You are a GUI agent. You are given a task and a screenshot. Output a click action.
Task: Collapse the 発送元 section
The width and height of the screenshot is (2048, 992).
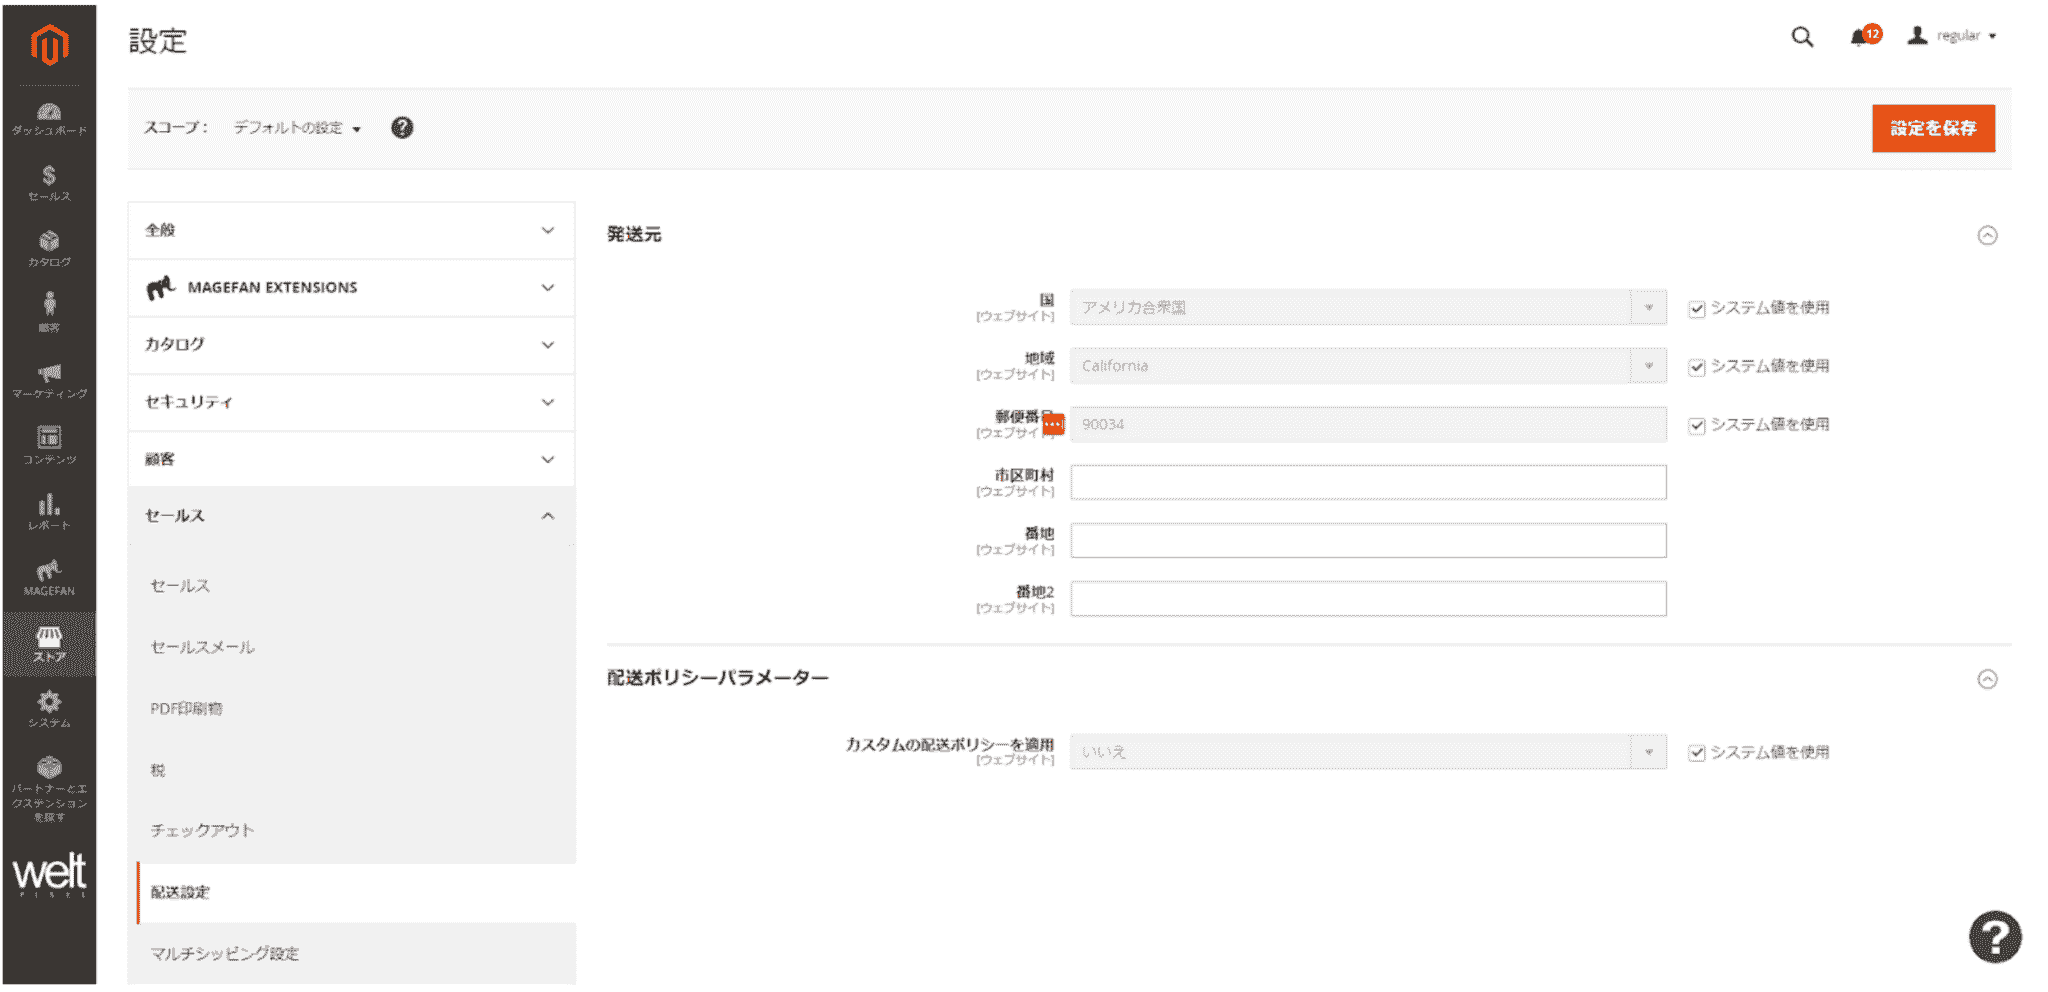click(x=1989, y=234)
